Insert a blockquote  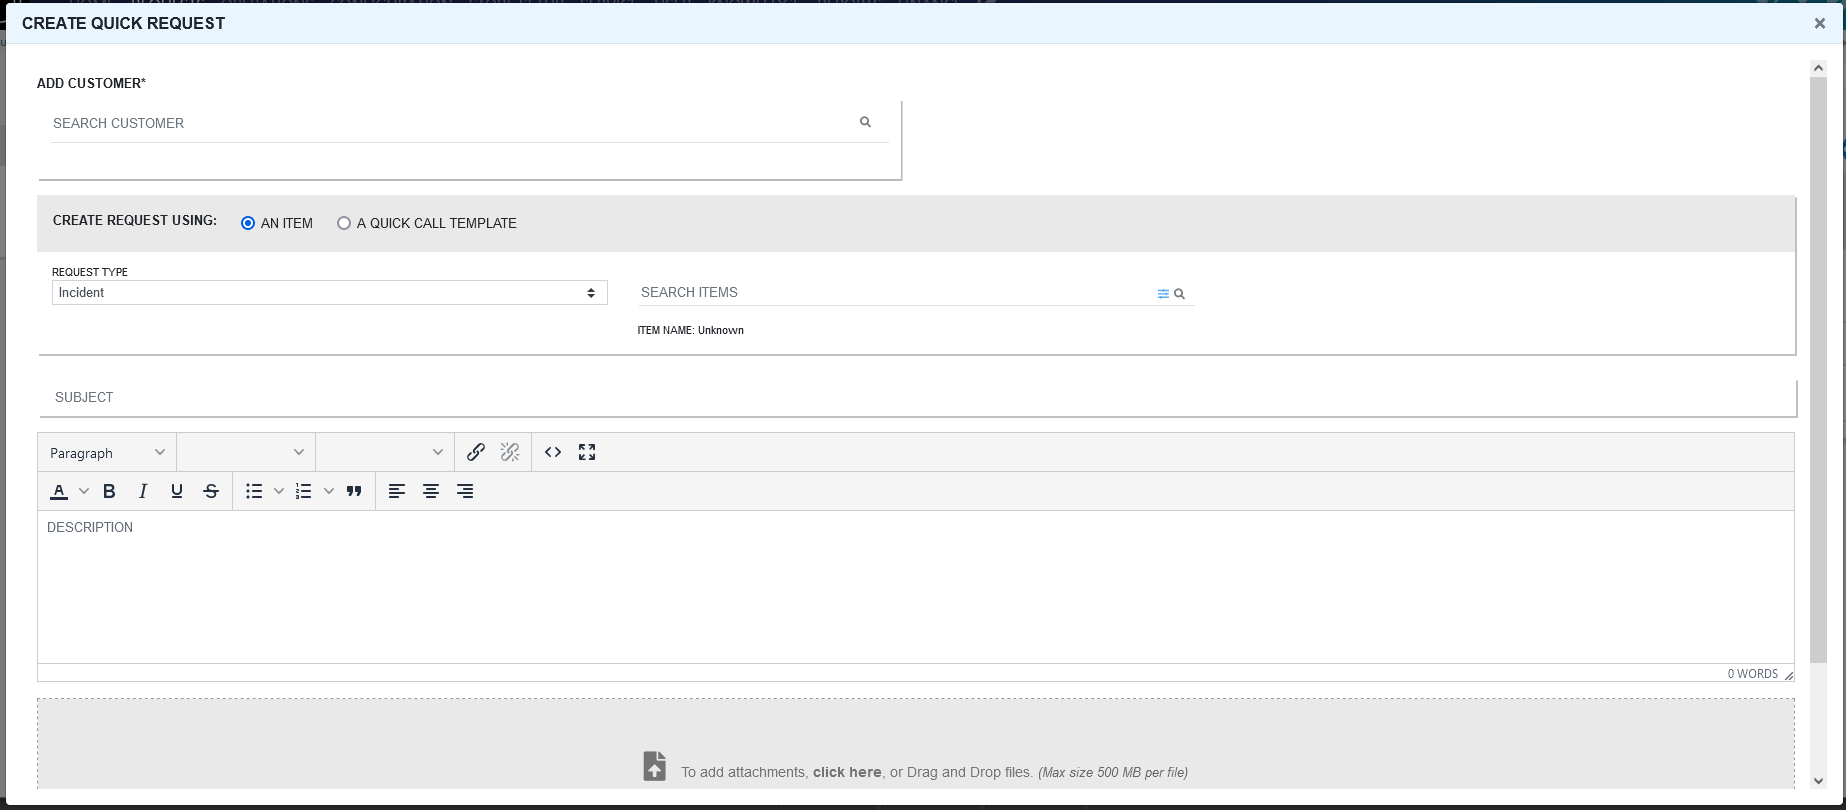click(354, 491)
